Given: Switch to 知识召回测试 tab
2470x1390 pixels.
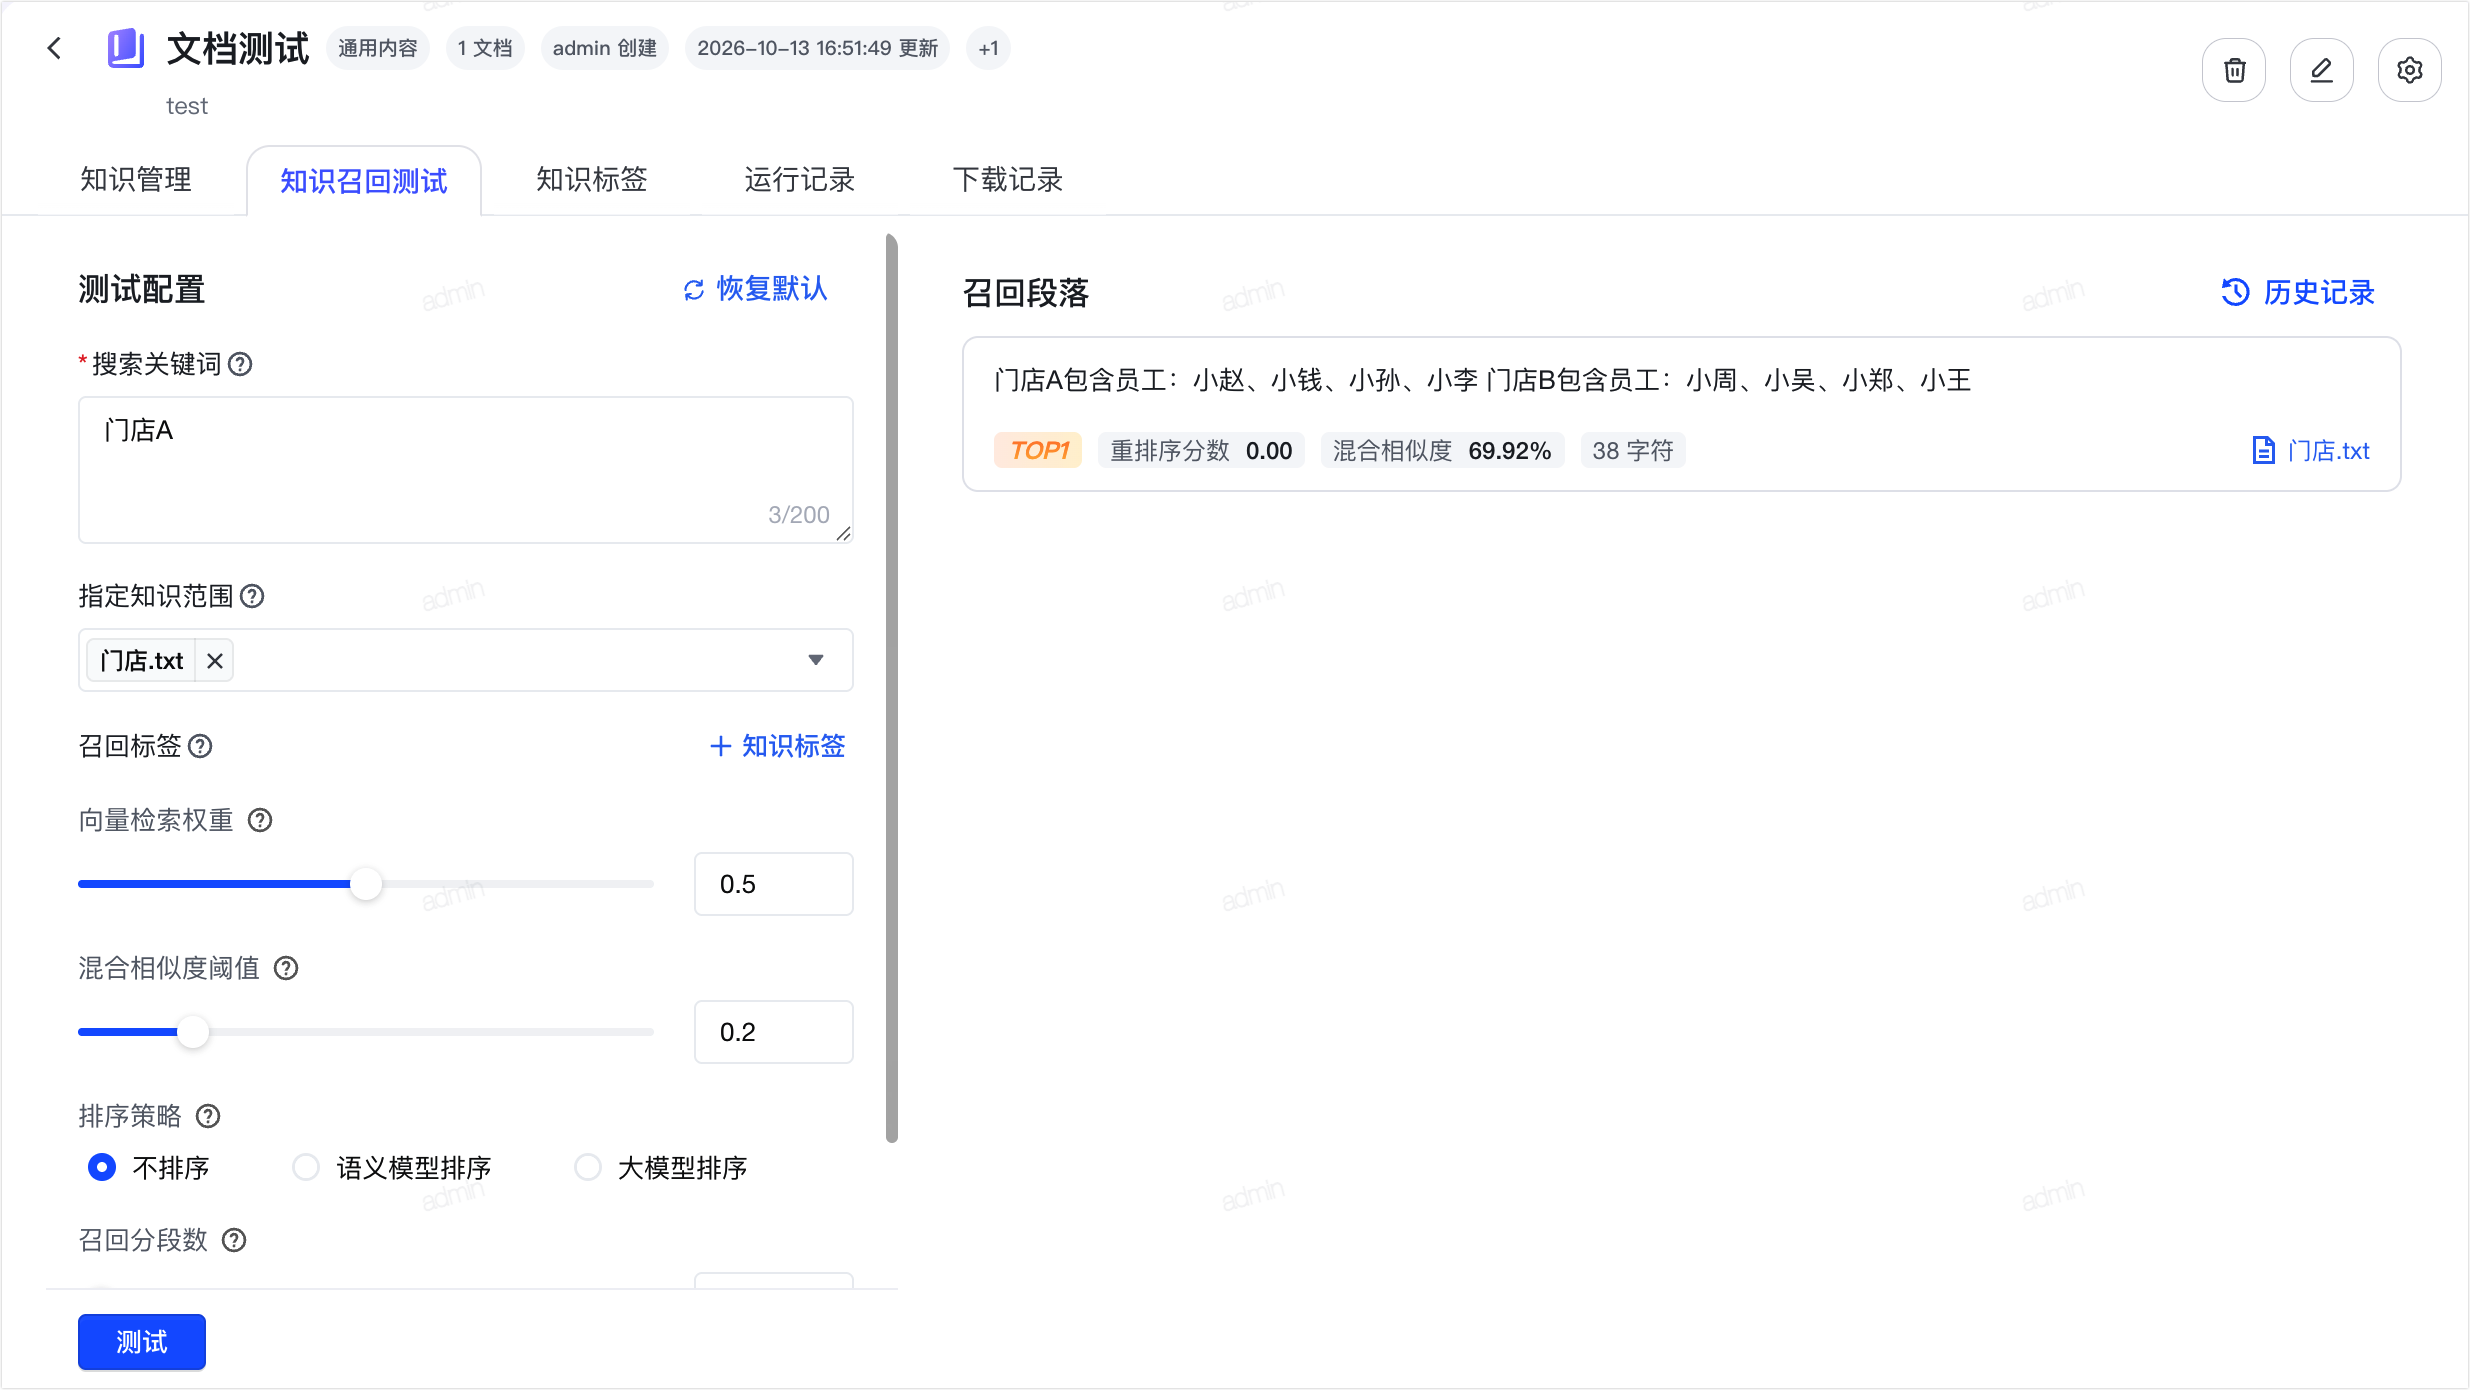Looking at the screenshot, I should [364, 181].
